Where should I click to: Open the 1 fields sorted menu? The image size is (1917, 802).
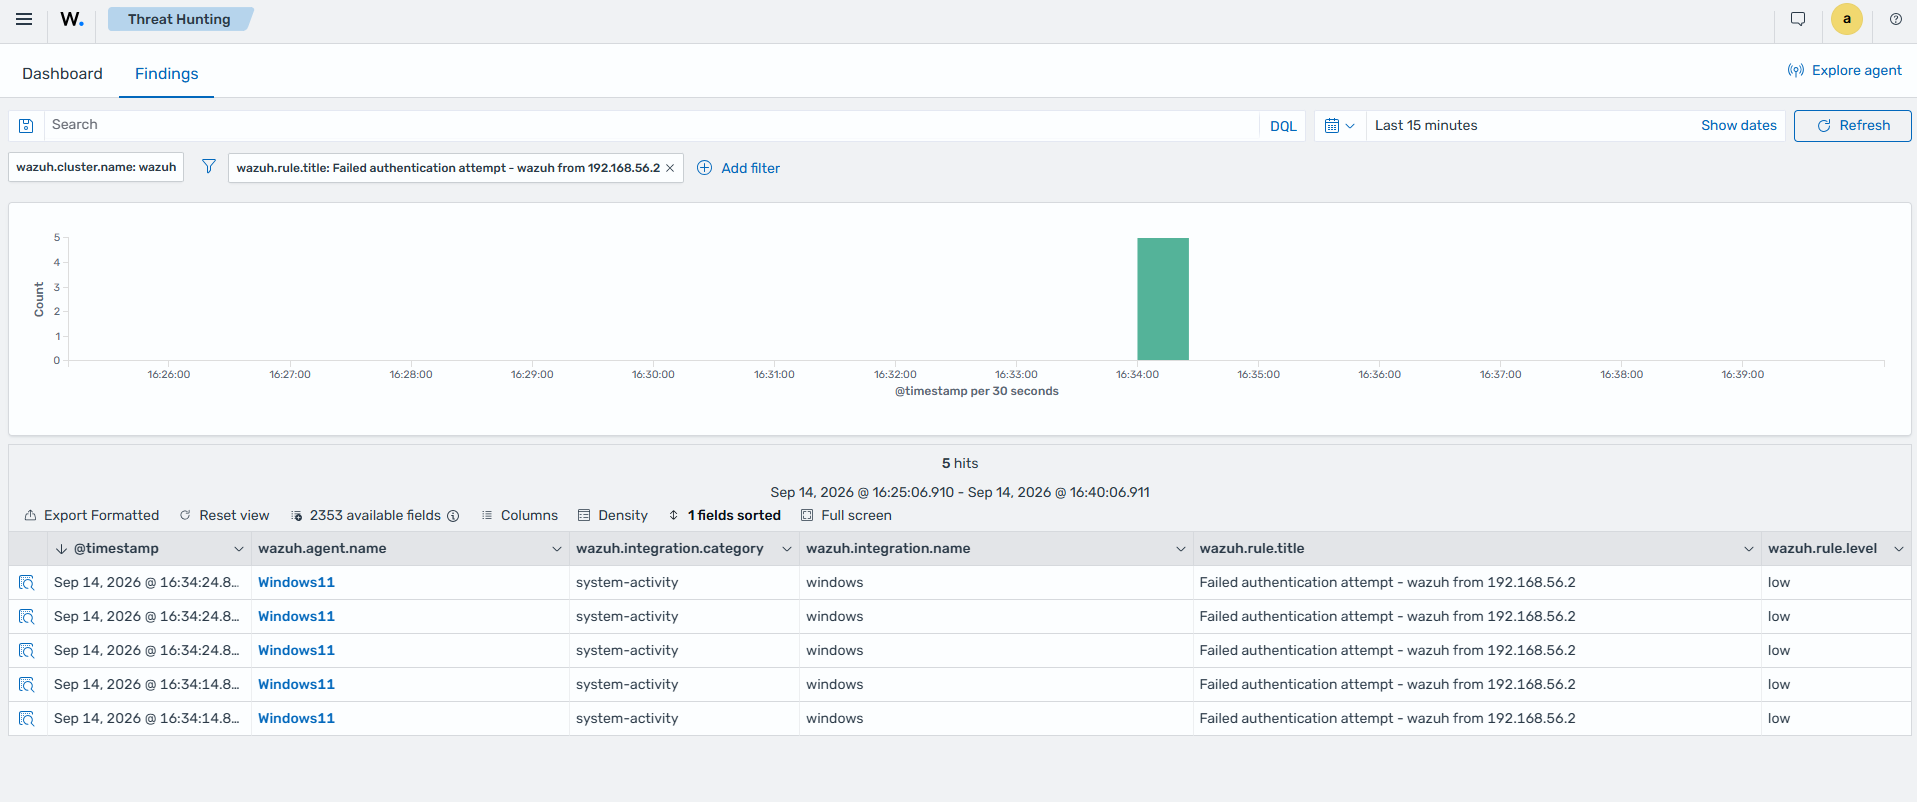[x=724, y=516]
